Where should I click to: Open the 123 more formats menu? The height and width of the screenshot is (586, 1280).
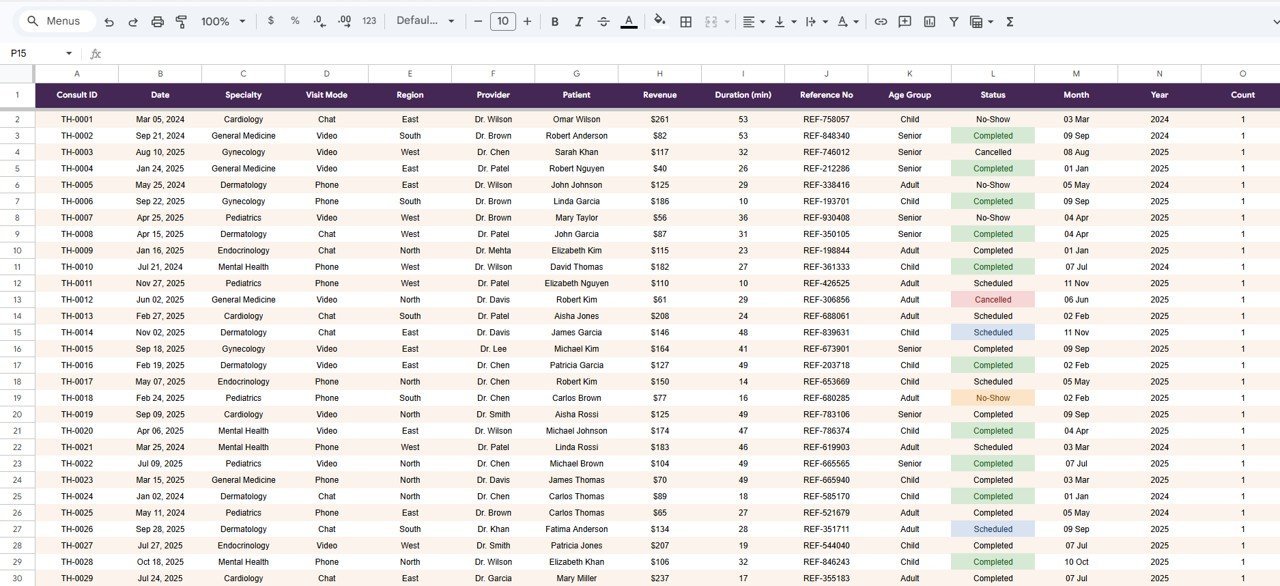tap(370, 21)
